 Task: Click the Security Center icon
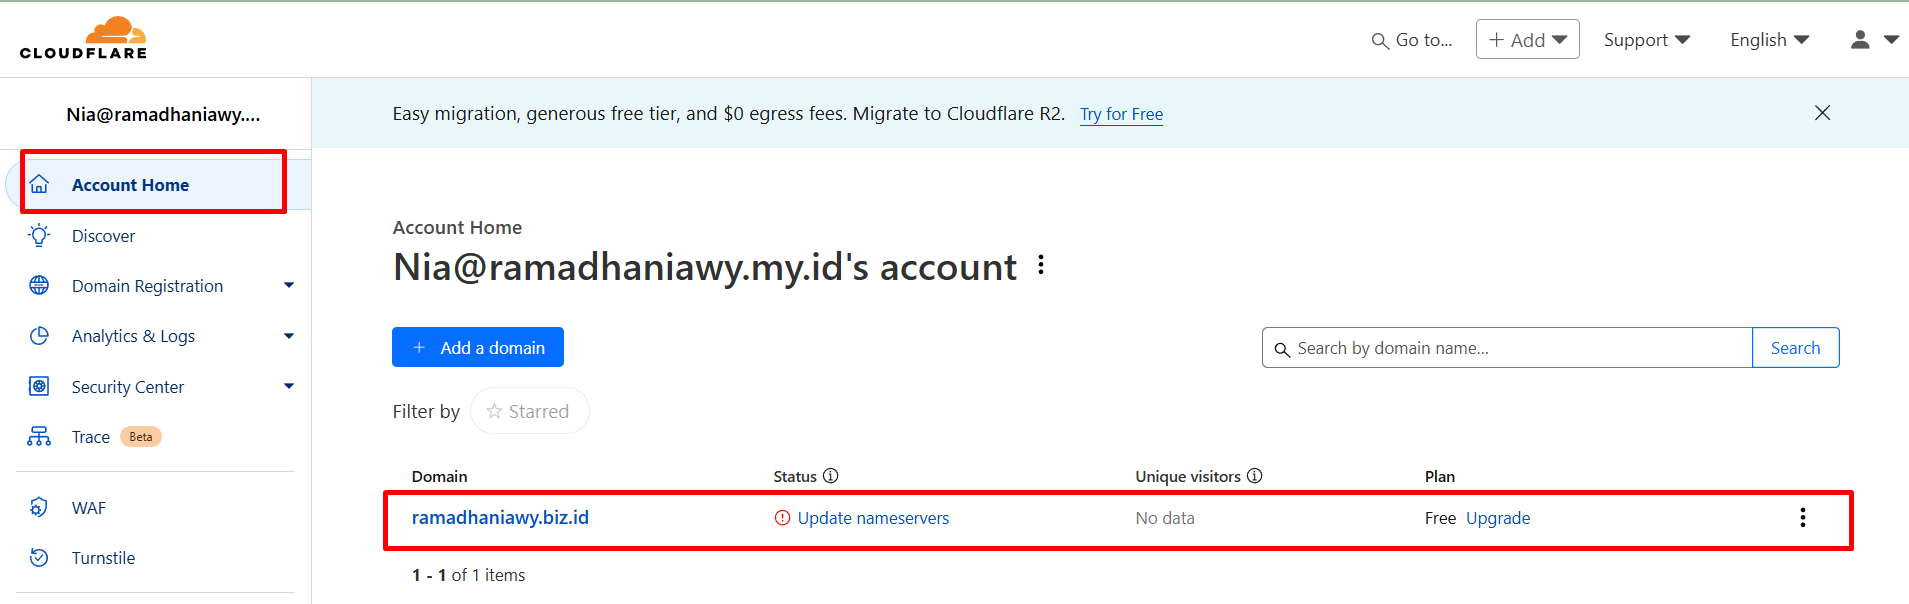tap(39, 386)
